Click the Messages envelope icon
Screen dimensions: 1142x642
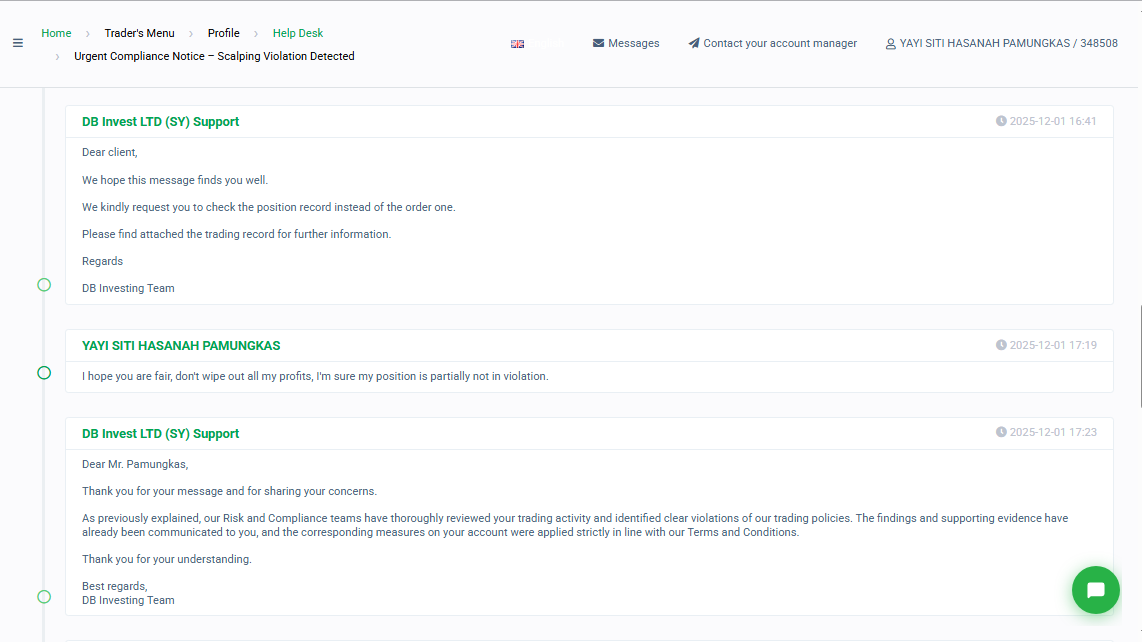click(x=598, y=43)
